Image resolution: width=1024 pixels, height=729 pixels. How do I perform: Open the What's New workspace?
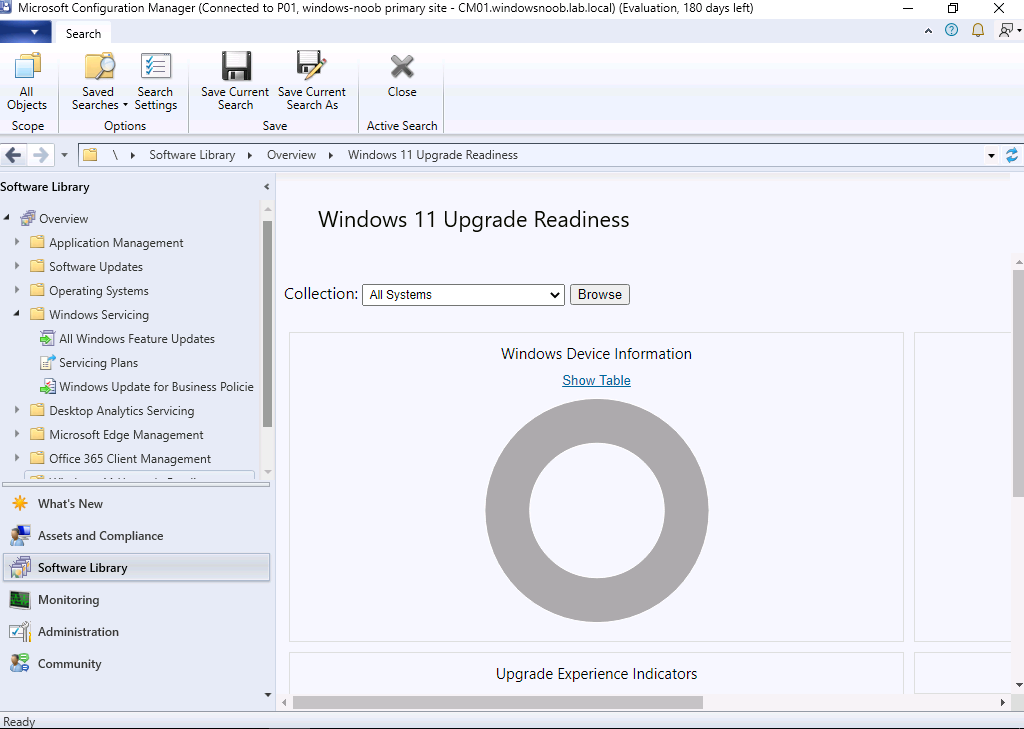pos(136,504)
